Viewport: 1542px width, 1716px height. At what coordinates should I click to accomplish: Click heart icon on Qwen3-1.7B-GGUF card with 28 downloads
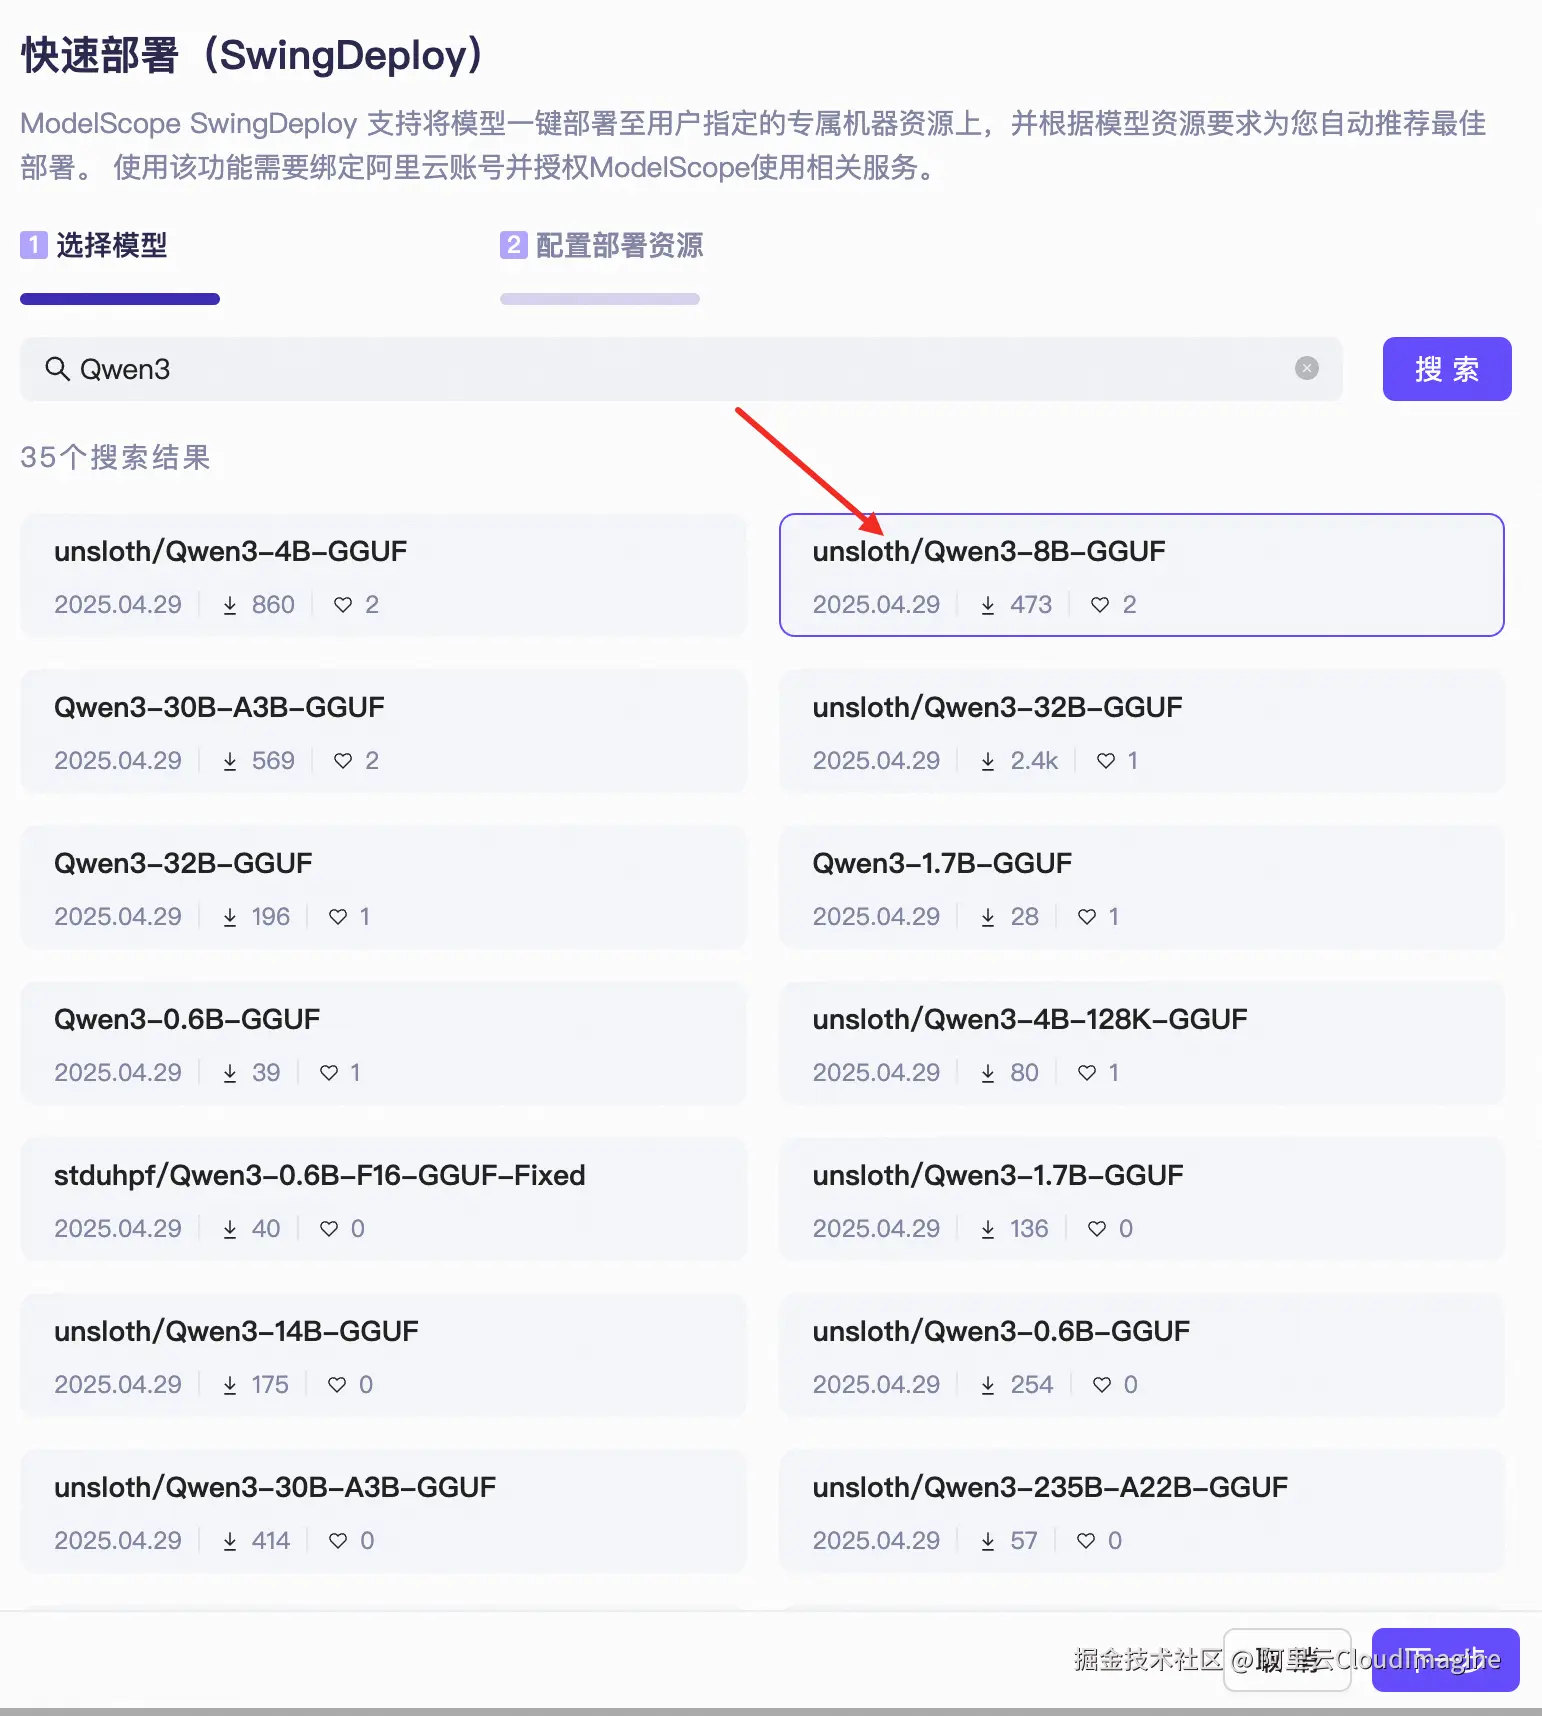pyautogui.click(x=1087, y=917)
